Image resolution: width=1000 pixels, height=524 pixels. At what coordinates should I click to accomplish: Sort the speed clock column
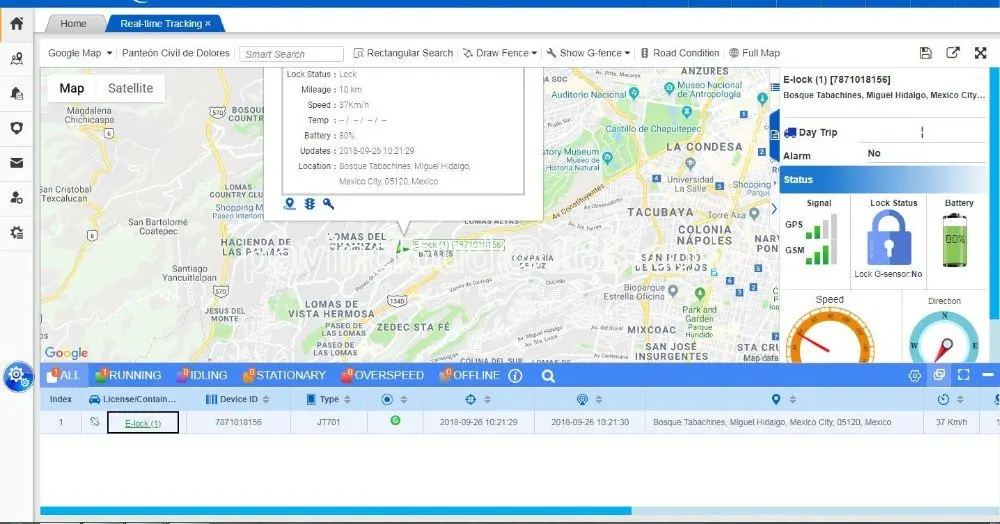[x=951, y=400]
